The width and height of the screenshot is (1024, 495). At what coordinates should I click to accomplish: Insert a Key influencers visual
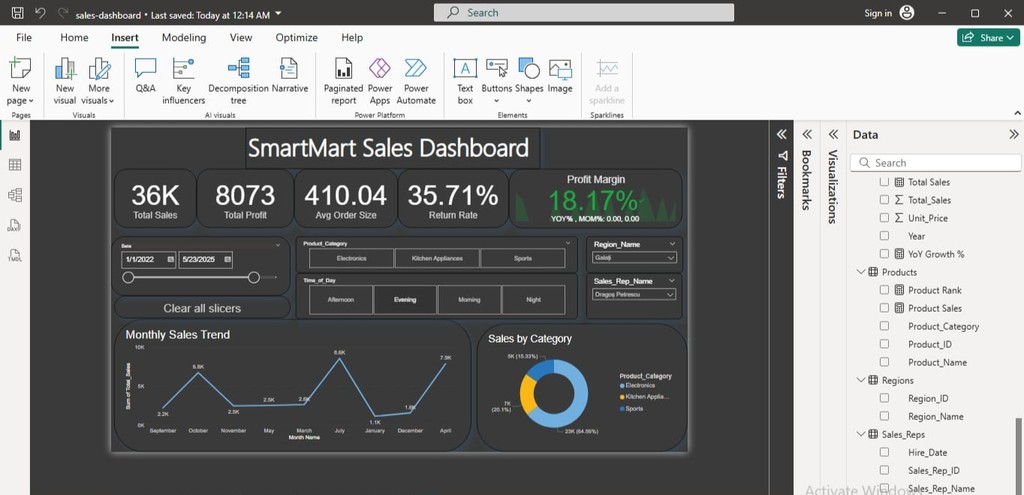(183, 80)
